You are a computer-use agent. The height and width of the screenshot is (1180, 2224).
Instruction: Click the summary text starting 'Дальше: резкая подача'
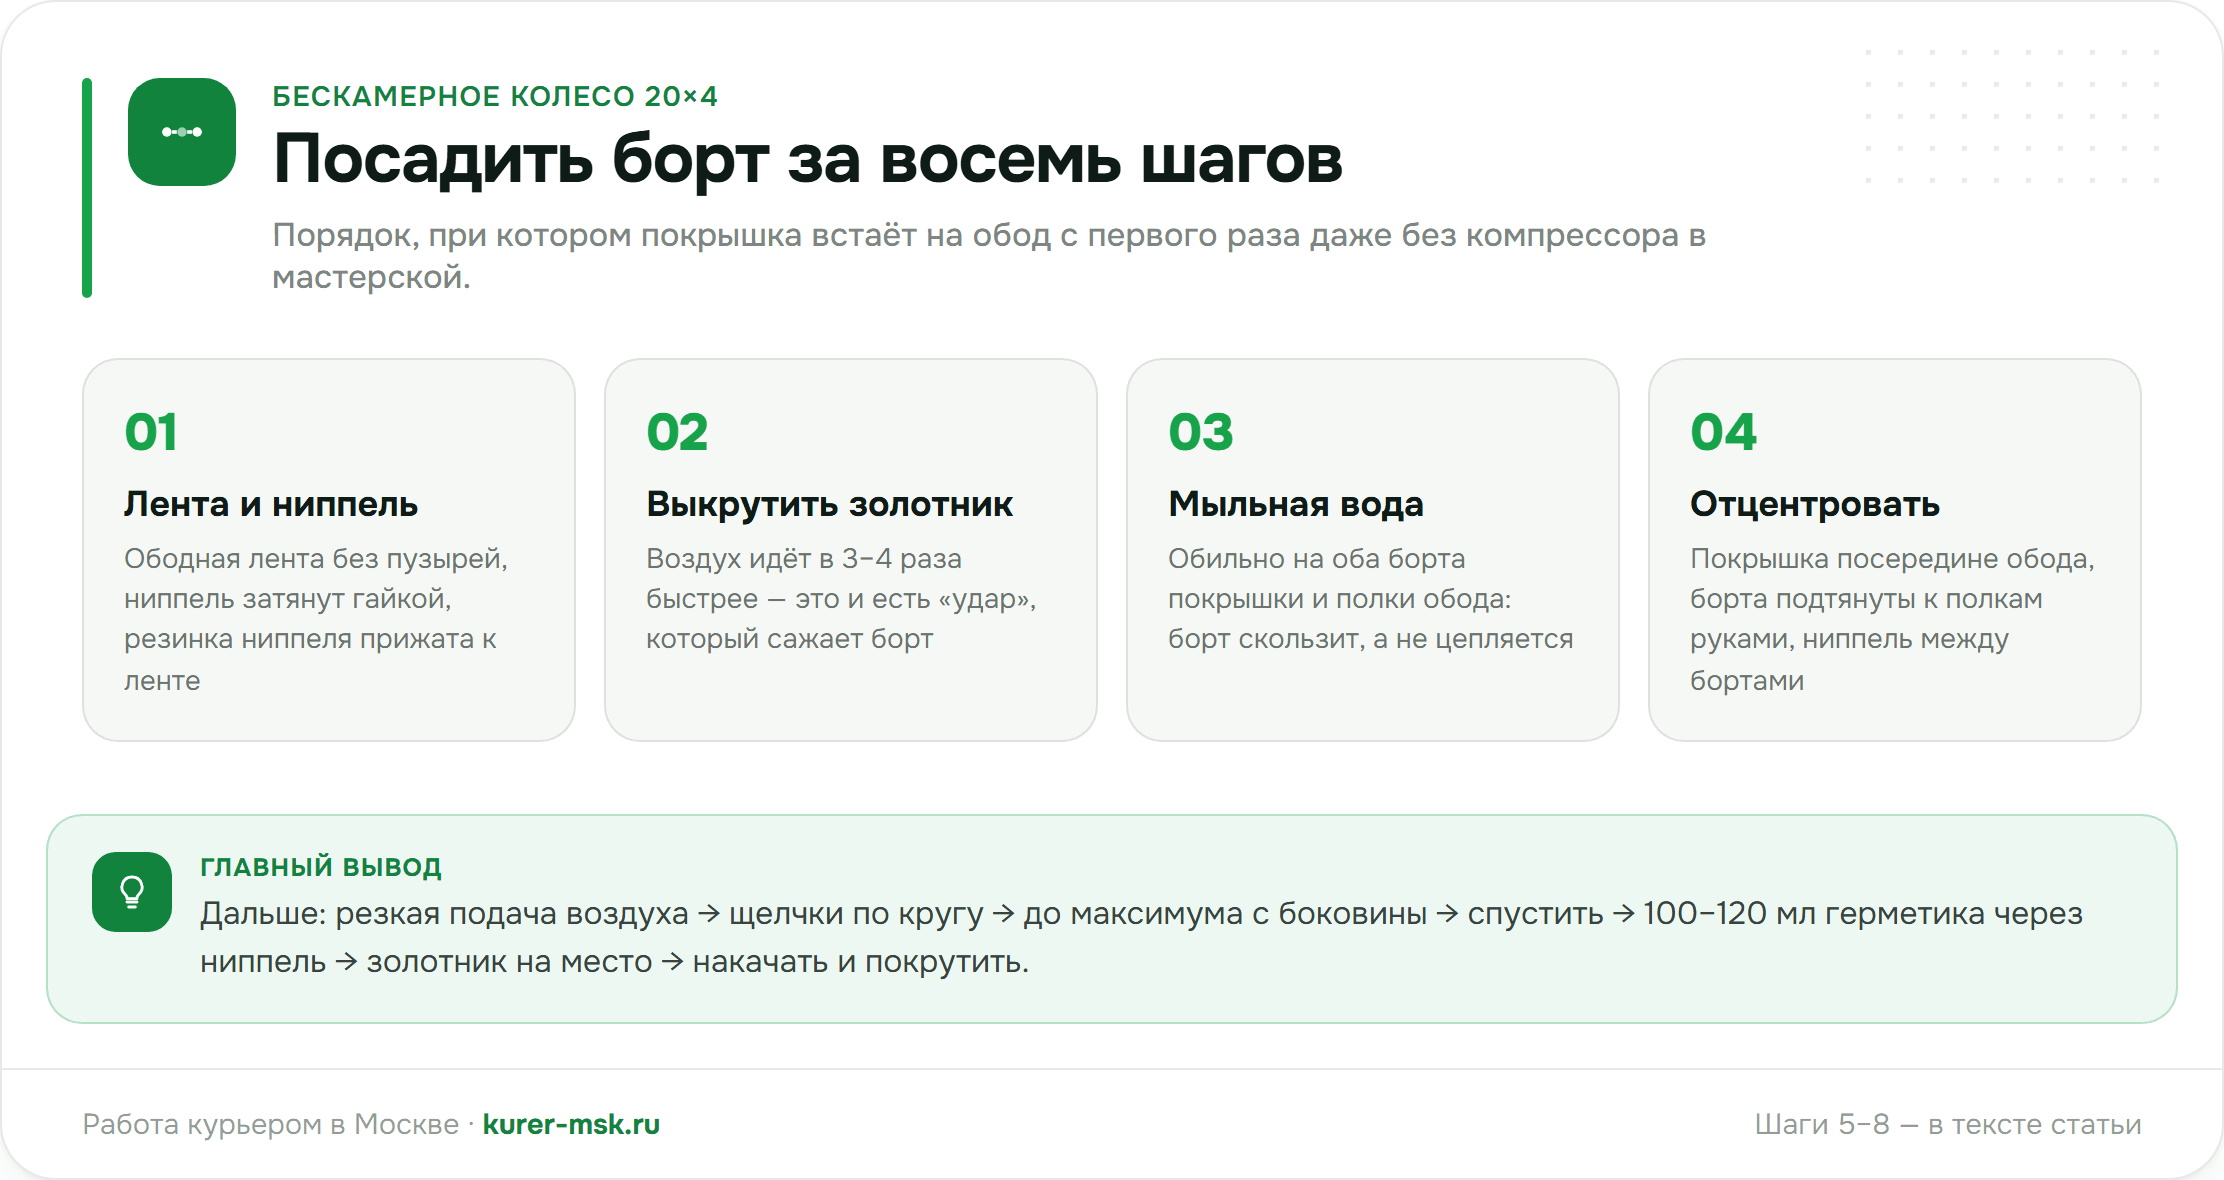pos(1141,937)
